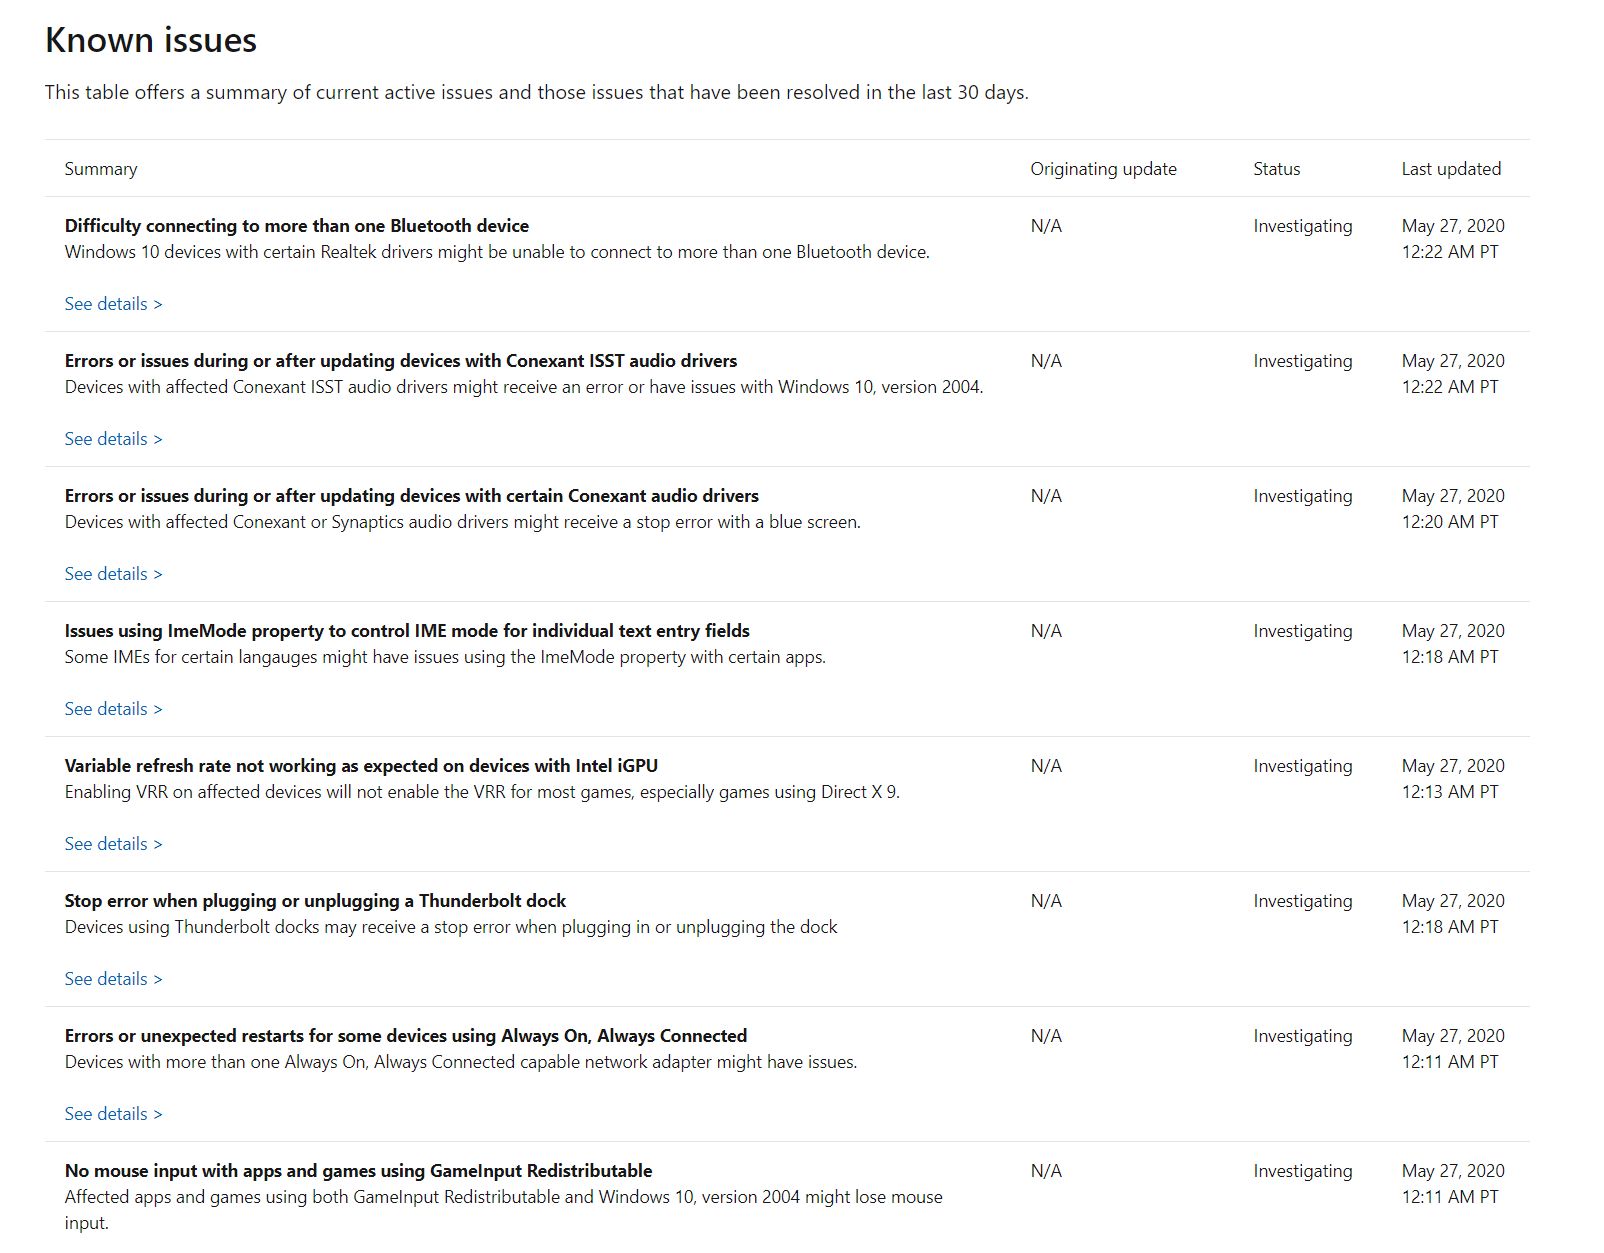Expand See details for Thunderbolt dock issue
Viewport: 1604px width, 1253px height.
tap(113, 979)
